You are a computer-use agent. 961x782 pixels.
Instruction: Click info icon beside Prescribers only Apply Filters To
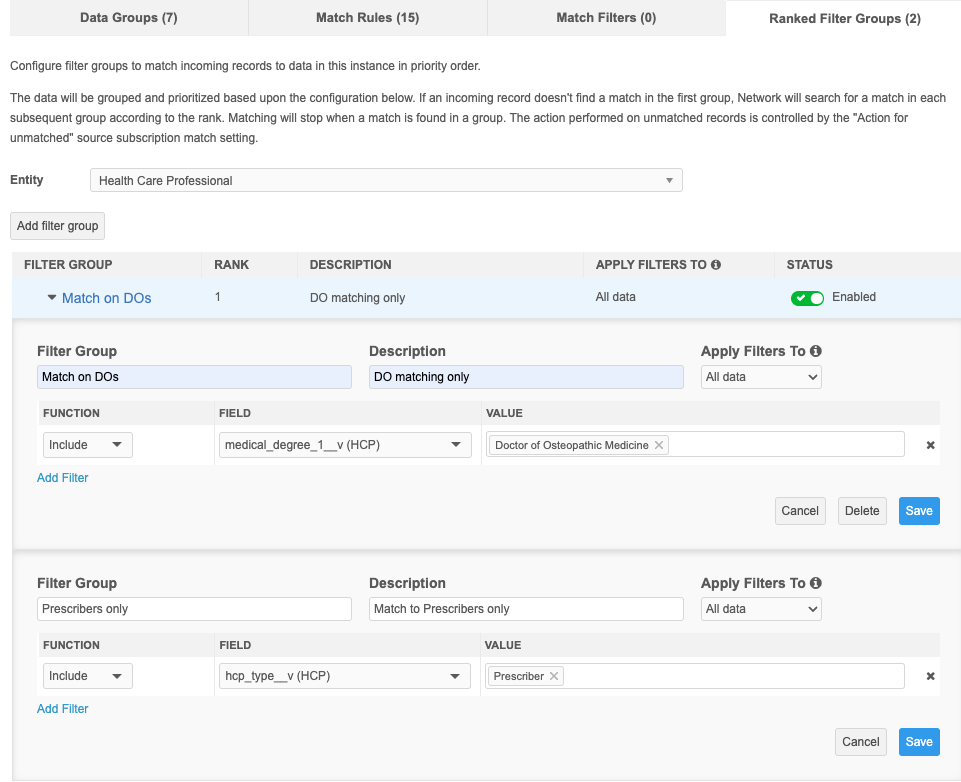pos(816,583)
